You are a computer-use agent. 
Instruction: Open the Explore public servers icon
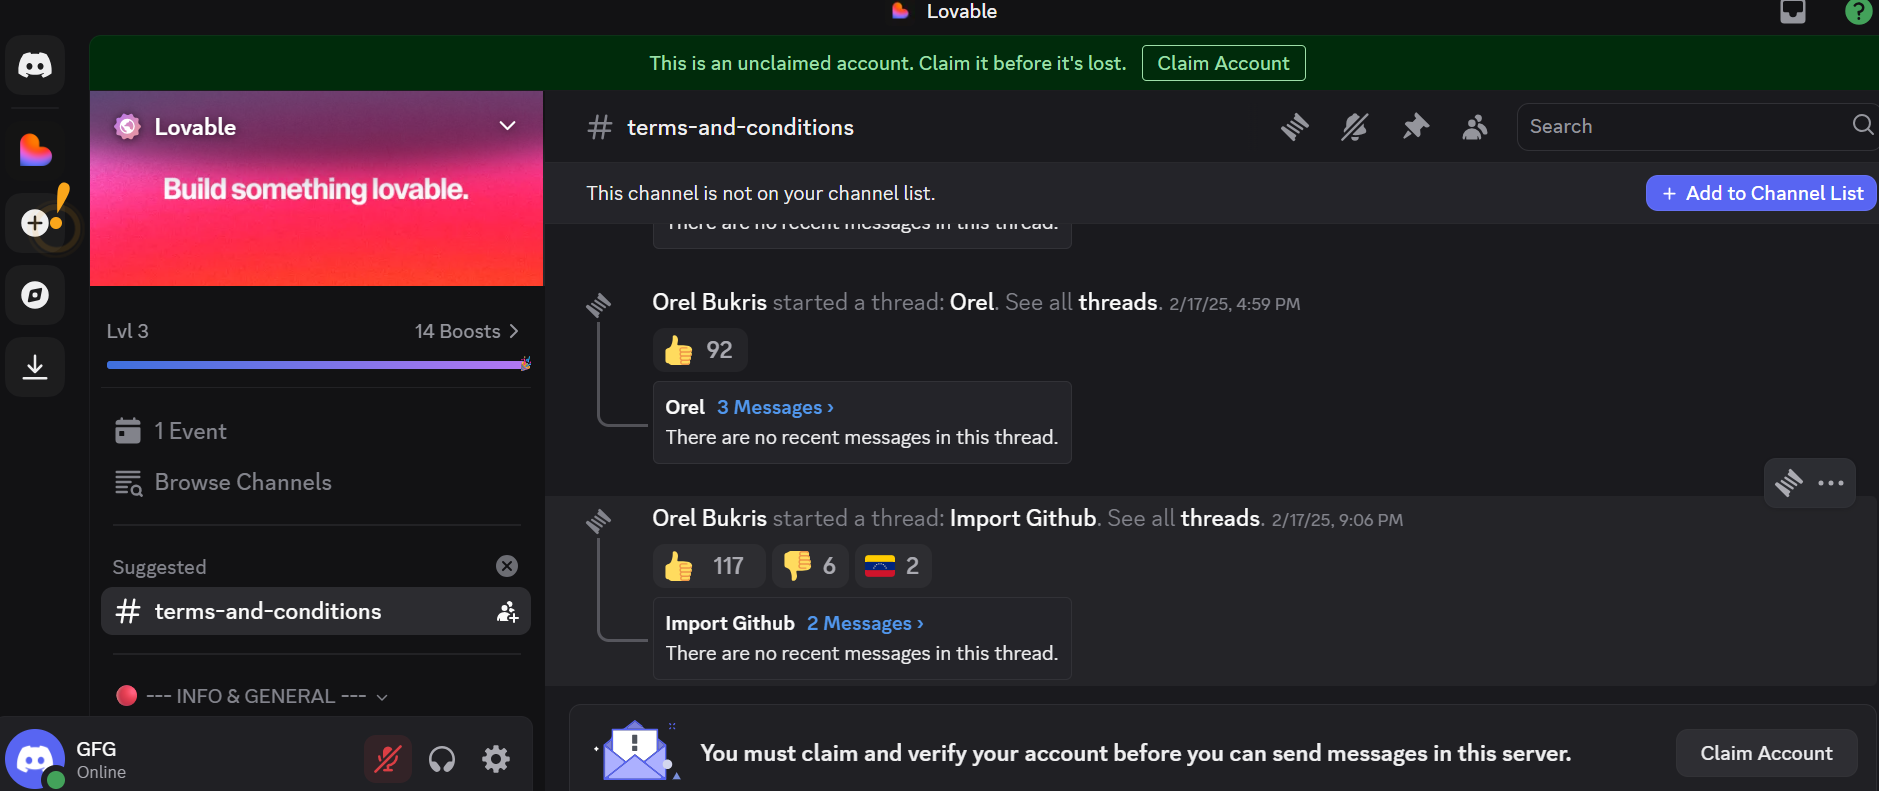35,295
